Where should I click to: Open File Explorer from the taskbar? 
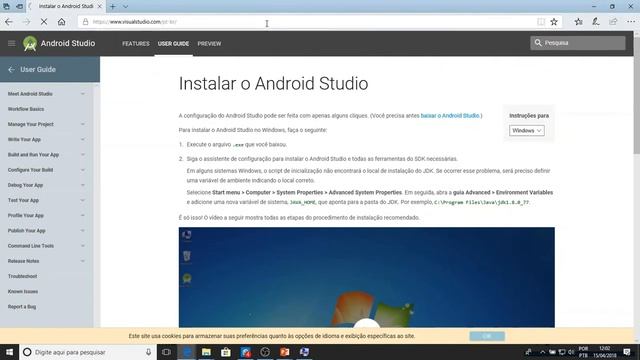point(206,352)
